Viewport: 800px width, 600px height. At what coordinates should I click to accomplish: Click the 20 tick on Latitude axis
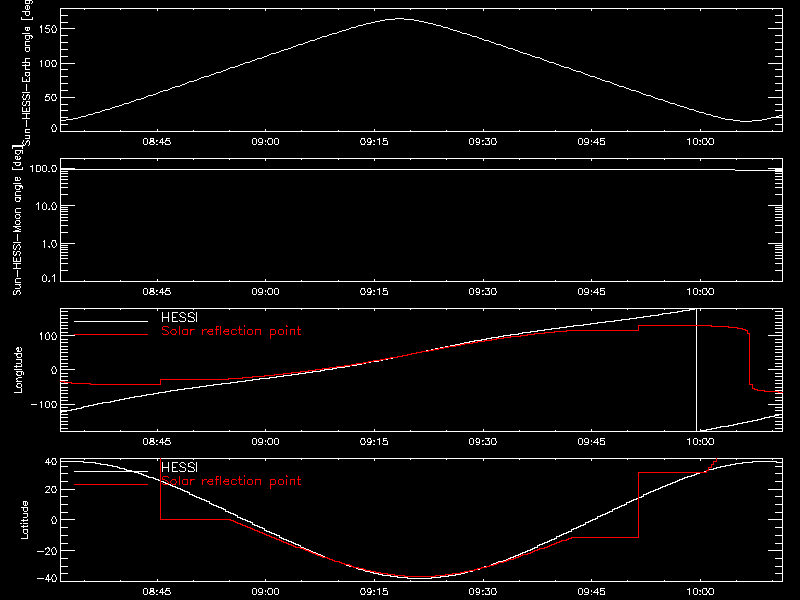(51, 490)
